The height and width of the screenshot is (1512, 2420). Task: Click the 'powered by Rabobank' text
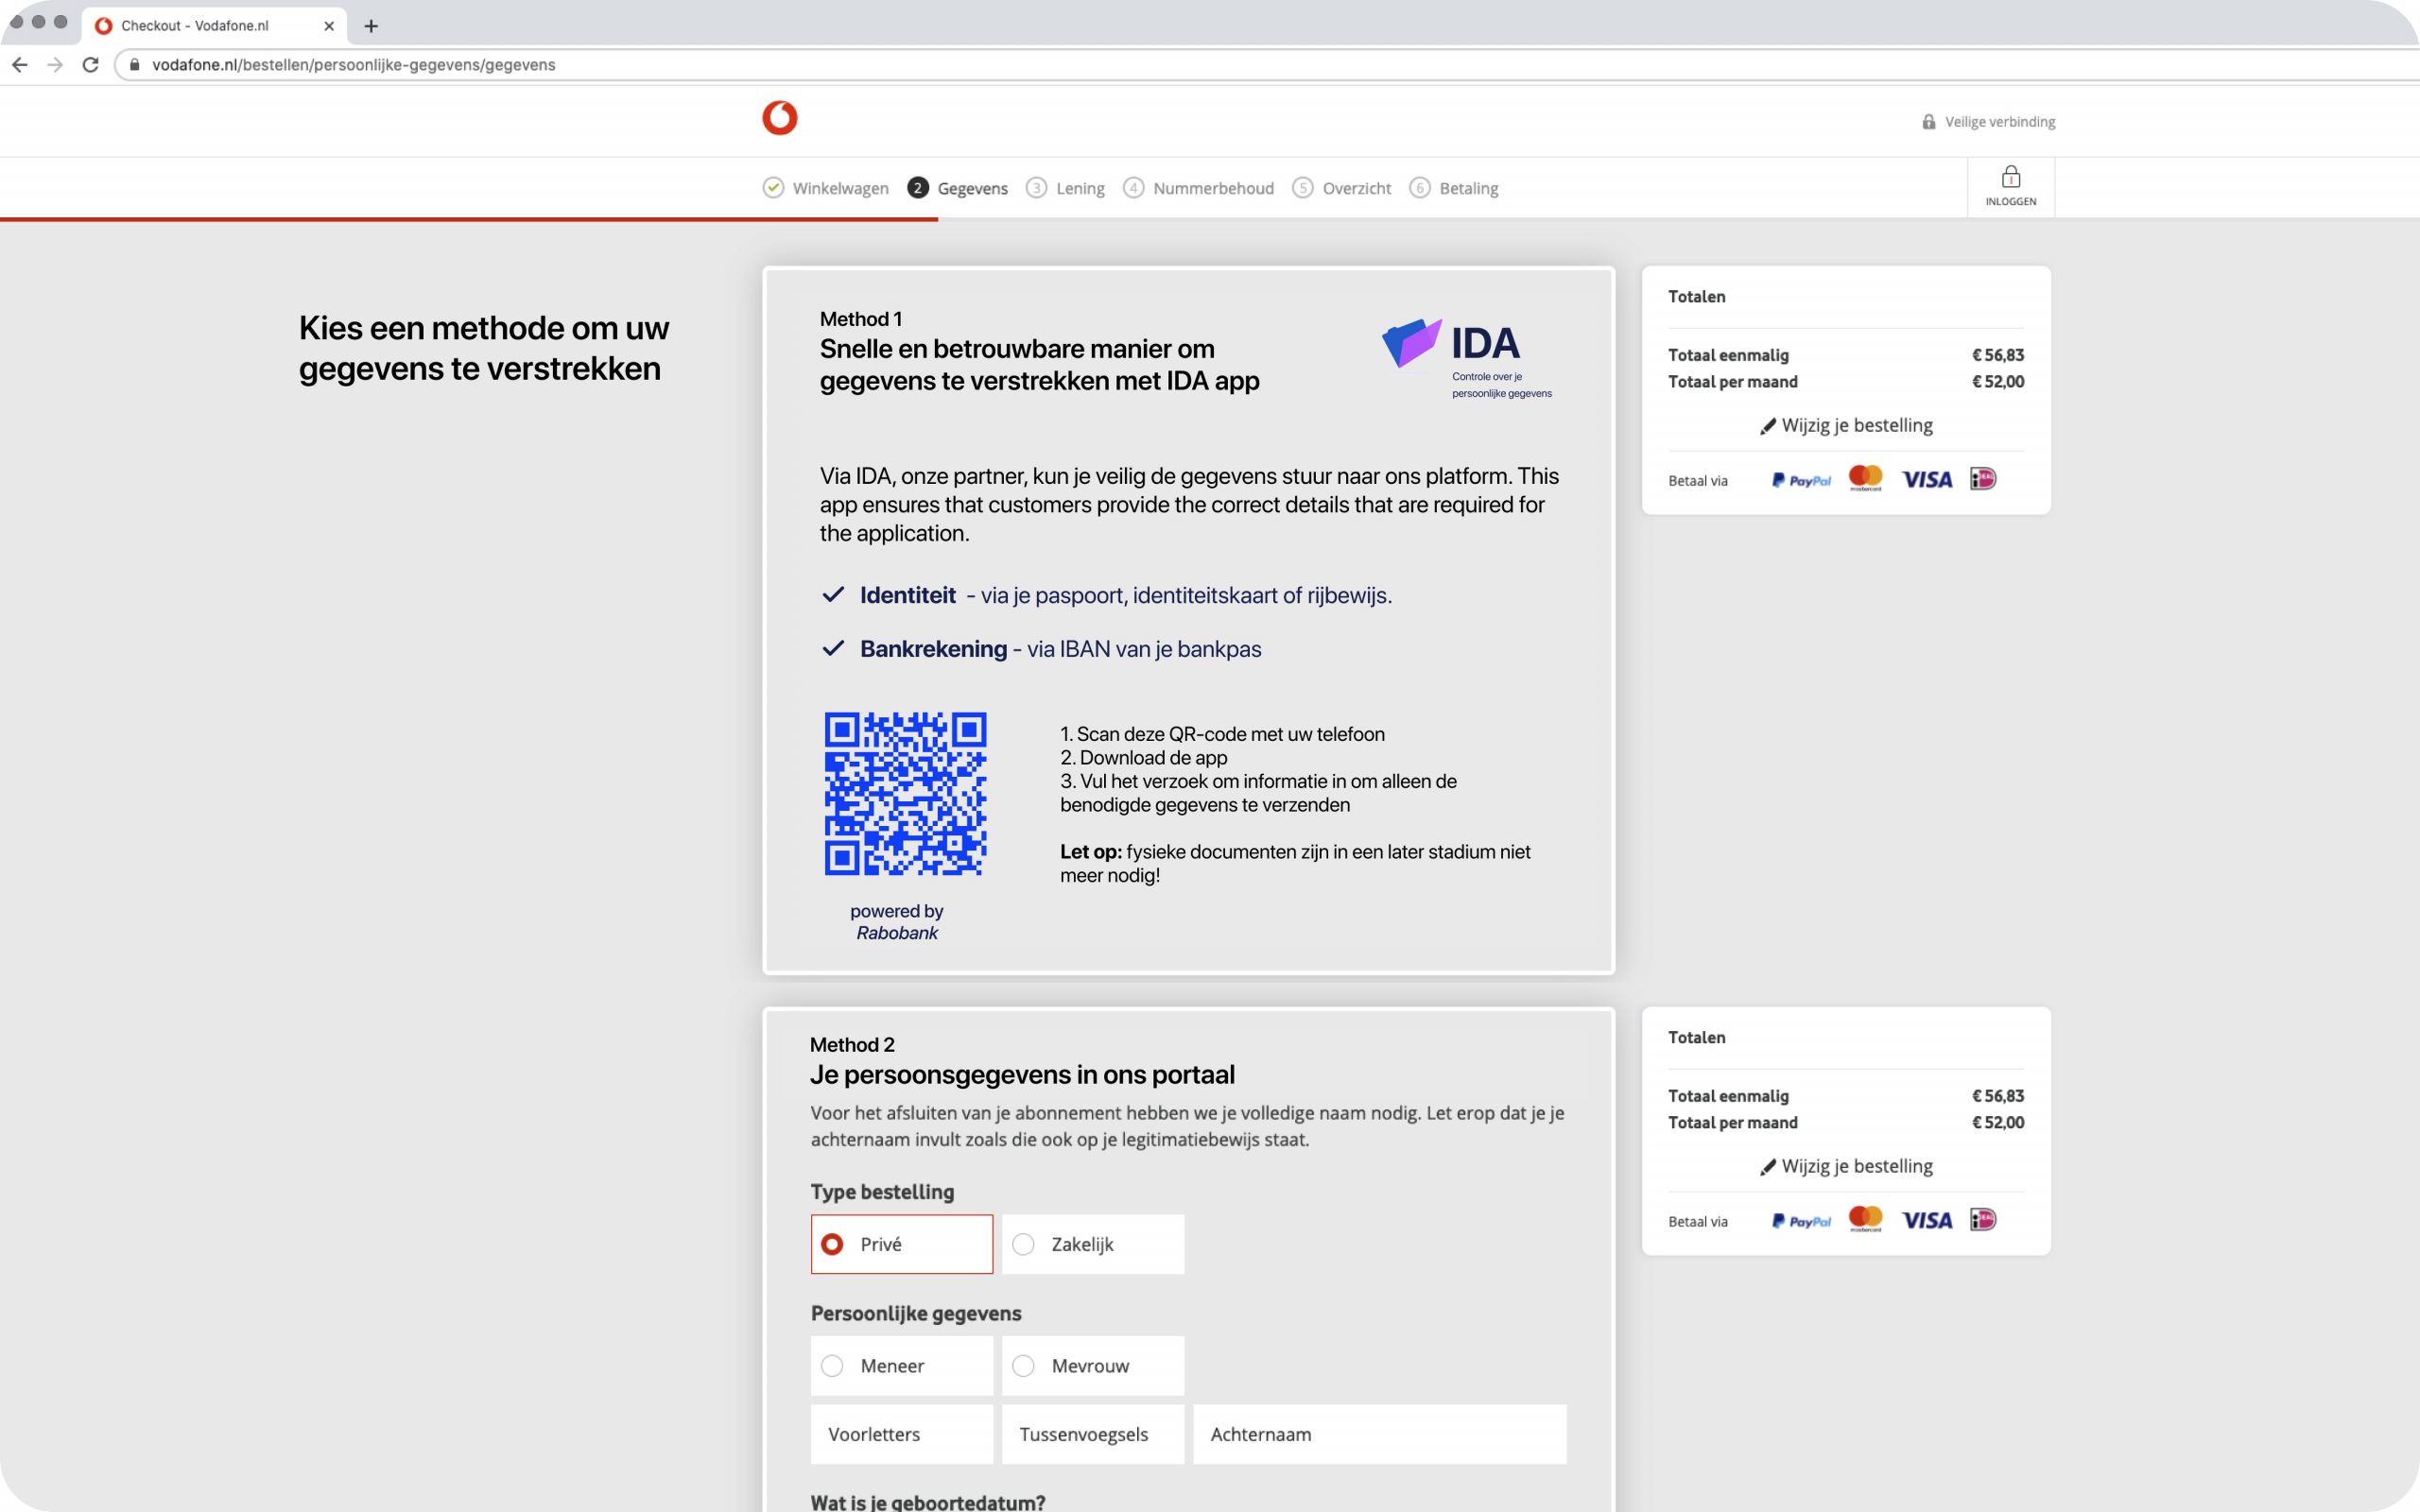[897, 922]
